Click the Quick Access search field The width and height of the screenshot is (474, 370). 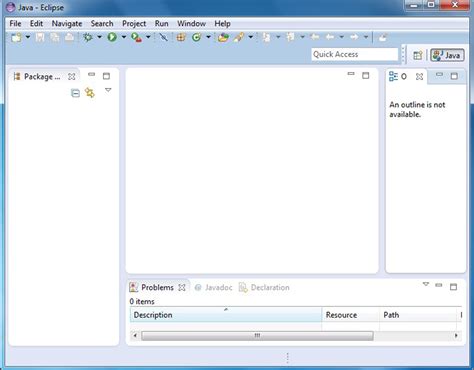[355, 54]
